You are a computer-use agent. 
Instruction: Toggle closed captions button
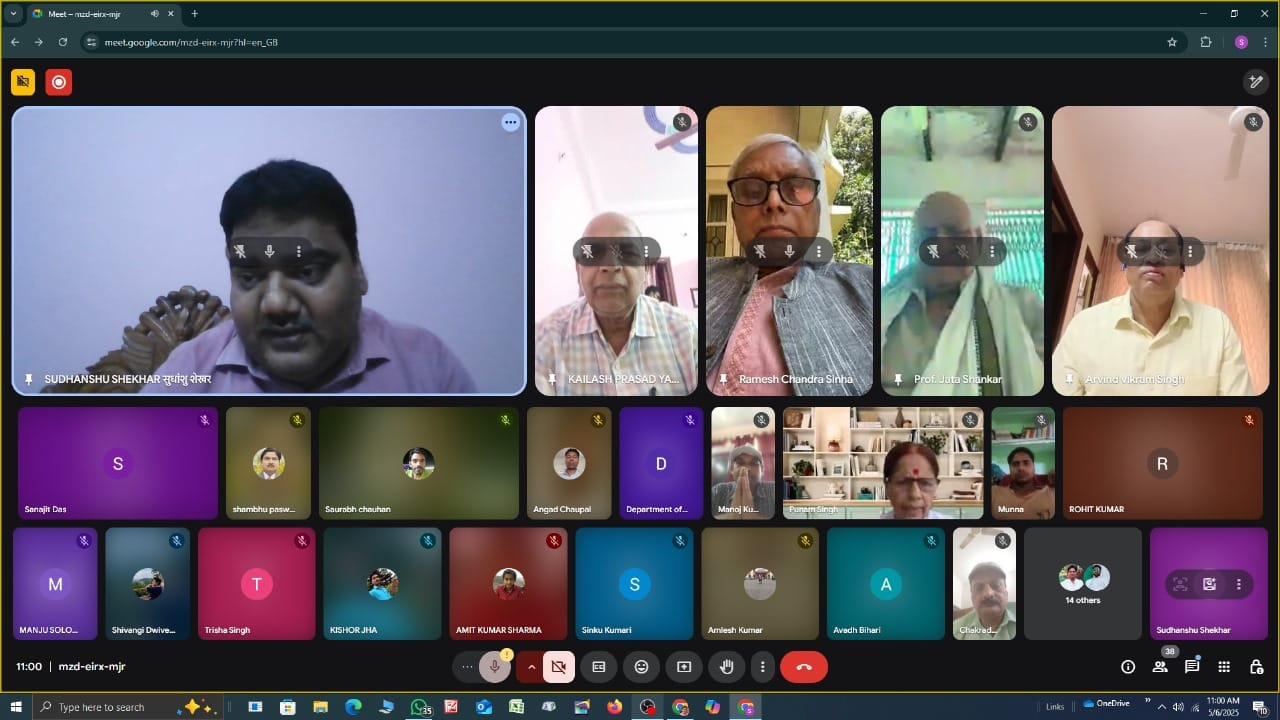coord(598,667)
